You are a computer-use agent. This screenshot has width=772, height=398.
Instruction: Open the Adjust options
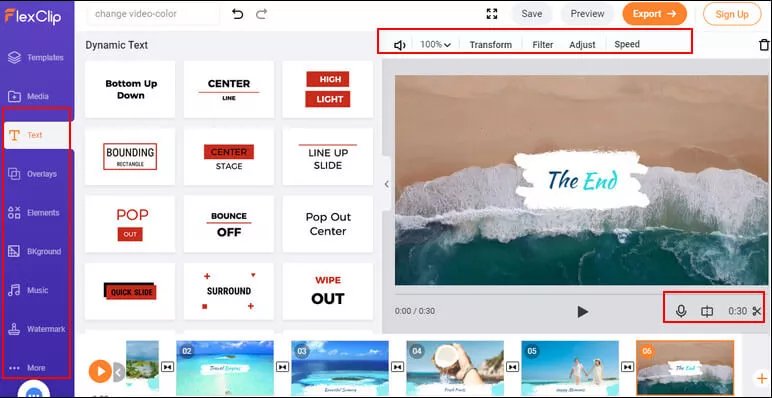(x=582, y=45)
